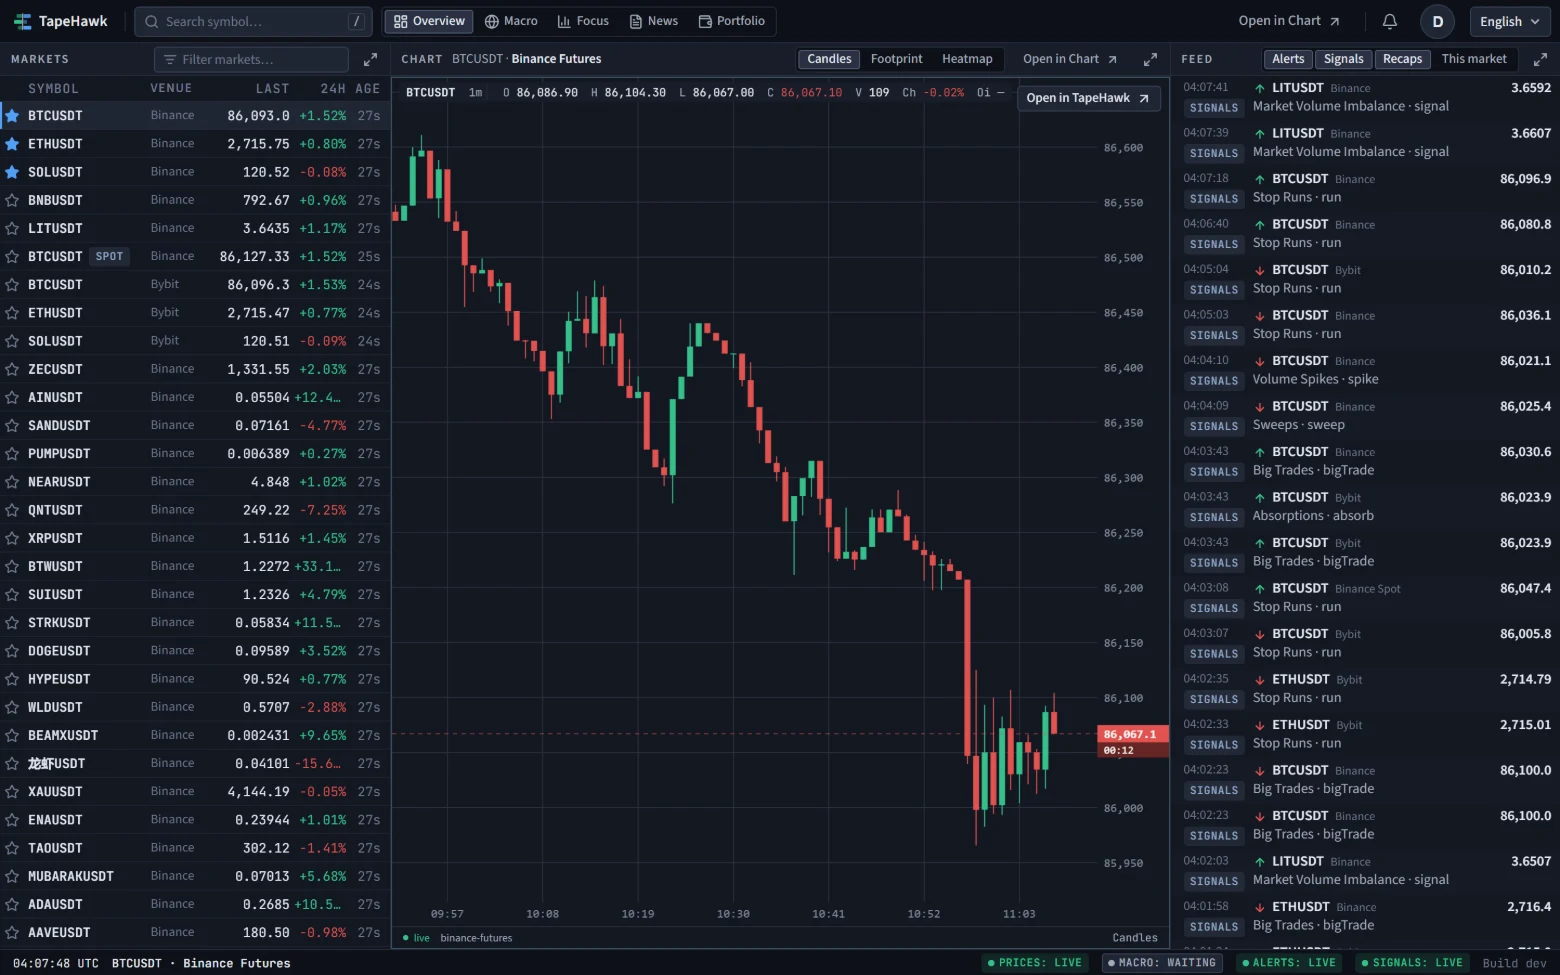Switch to the Macro tab
Screen dimensions: 1560x975
click(511, 21)
